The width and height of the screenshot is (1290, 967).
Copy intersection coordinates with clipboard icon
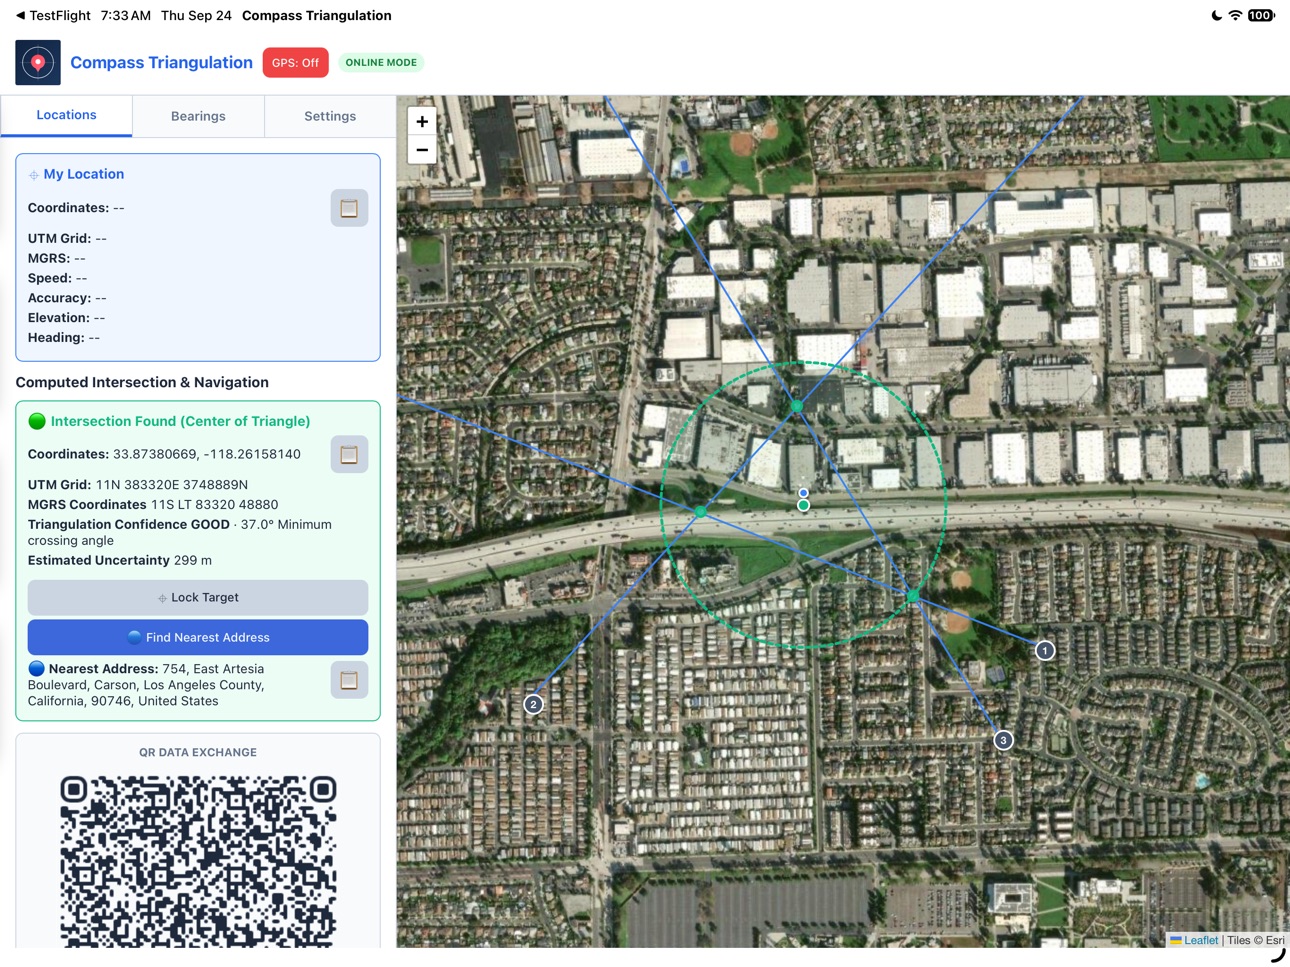[349, 454]
